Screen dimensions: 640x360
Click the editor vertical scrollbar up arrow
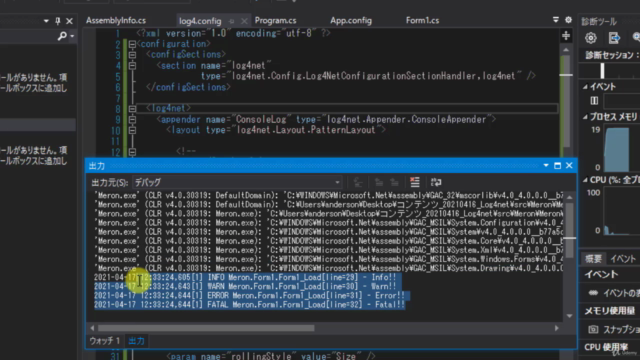tap(566, 50)
